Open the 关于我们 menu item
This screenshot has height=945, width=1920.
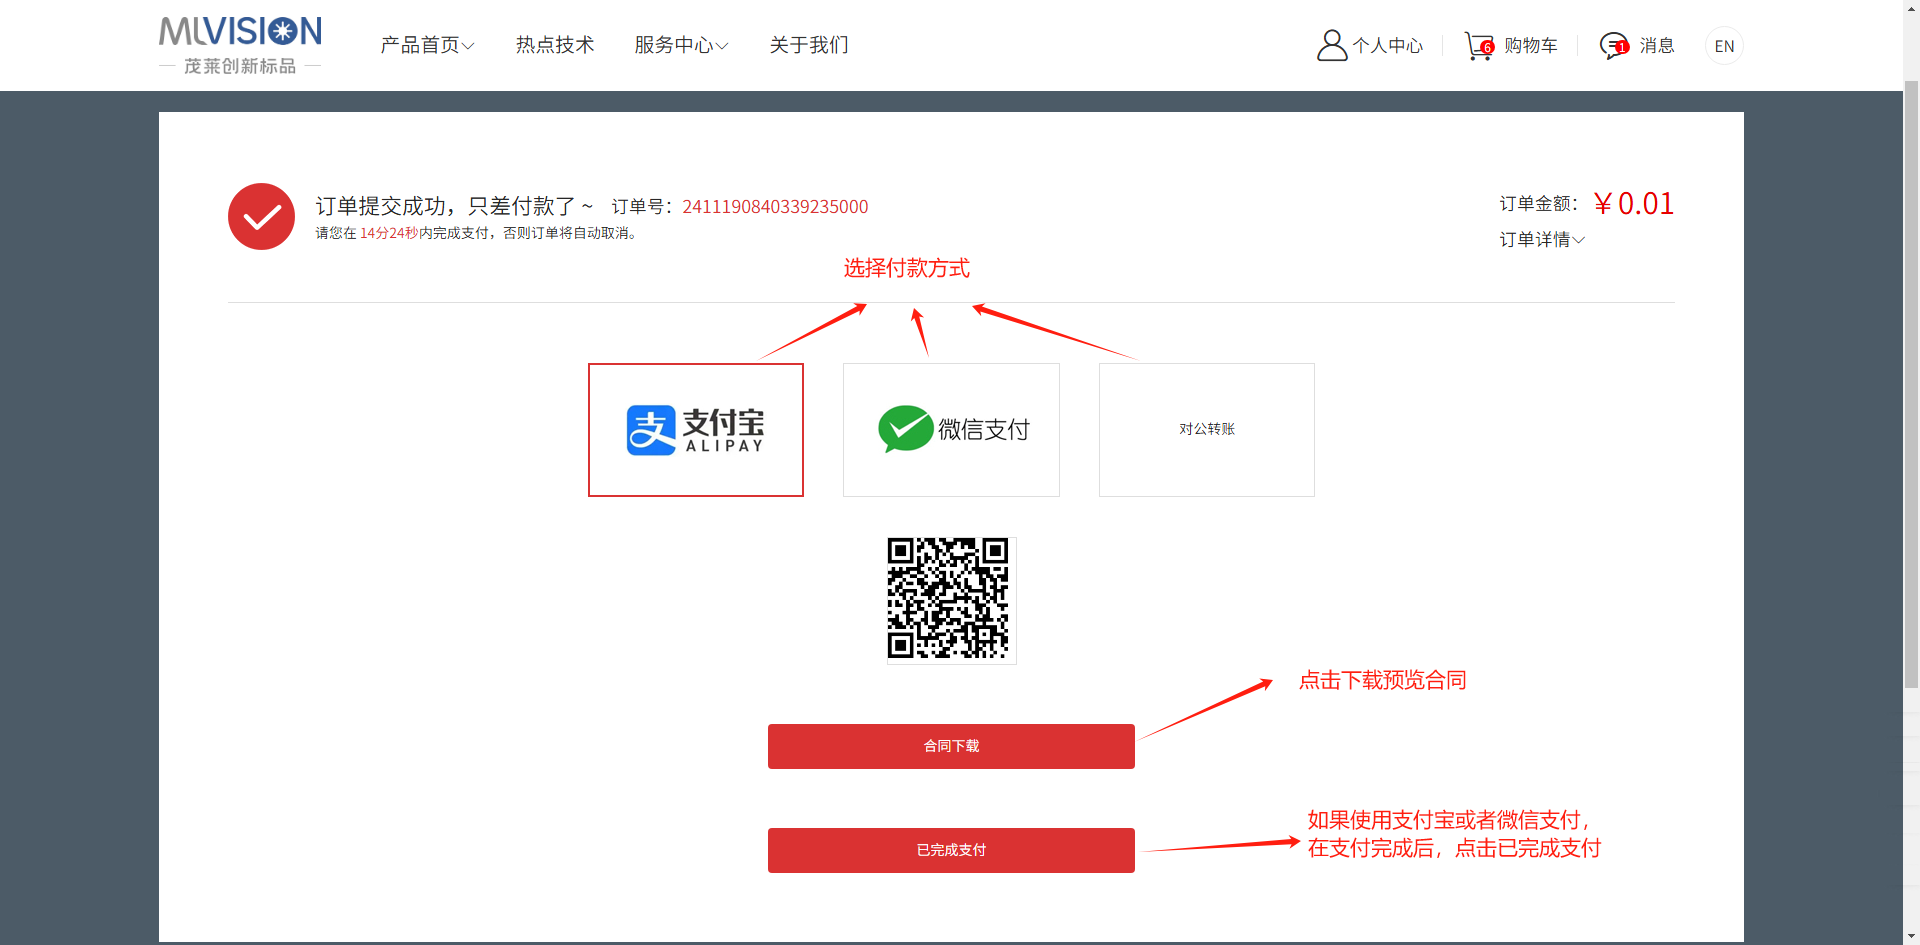[809, 45]
